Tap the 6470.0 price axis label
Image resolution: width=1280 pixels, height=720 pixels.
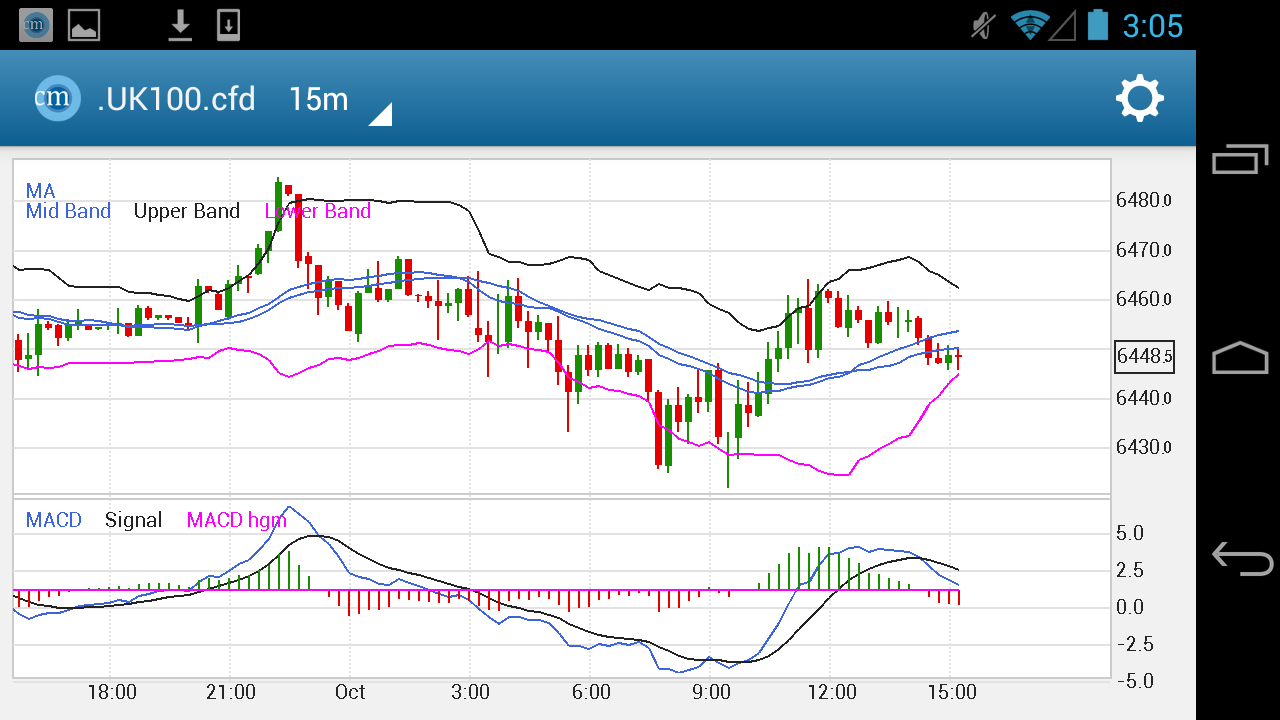point(1144,250)
